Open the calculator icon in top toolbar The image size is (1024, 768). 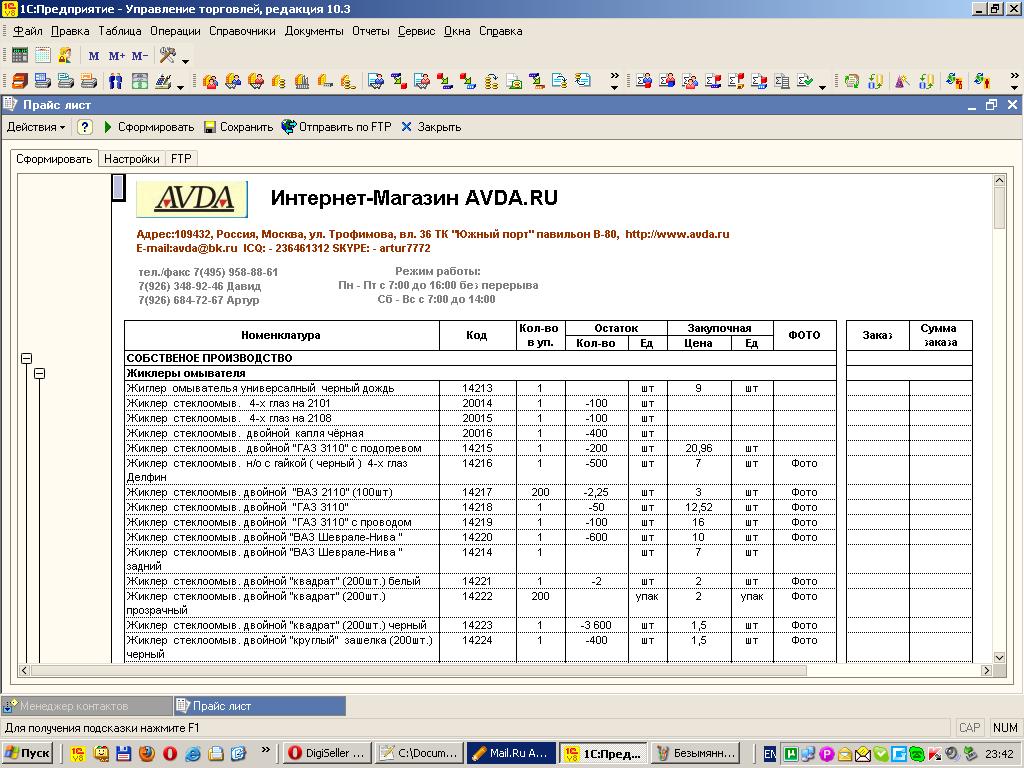20,56
